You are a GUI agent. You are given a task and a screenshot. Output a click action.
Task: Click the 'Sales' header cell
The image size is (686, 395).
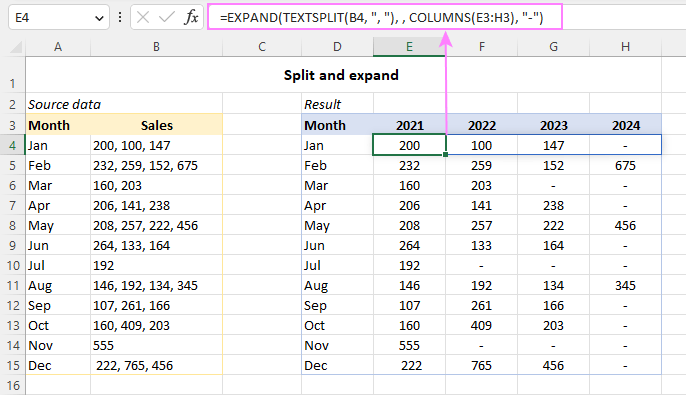coord(157,126)
